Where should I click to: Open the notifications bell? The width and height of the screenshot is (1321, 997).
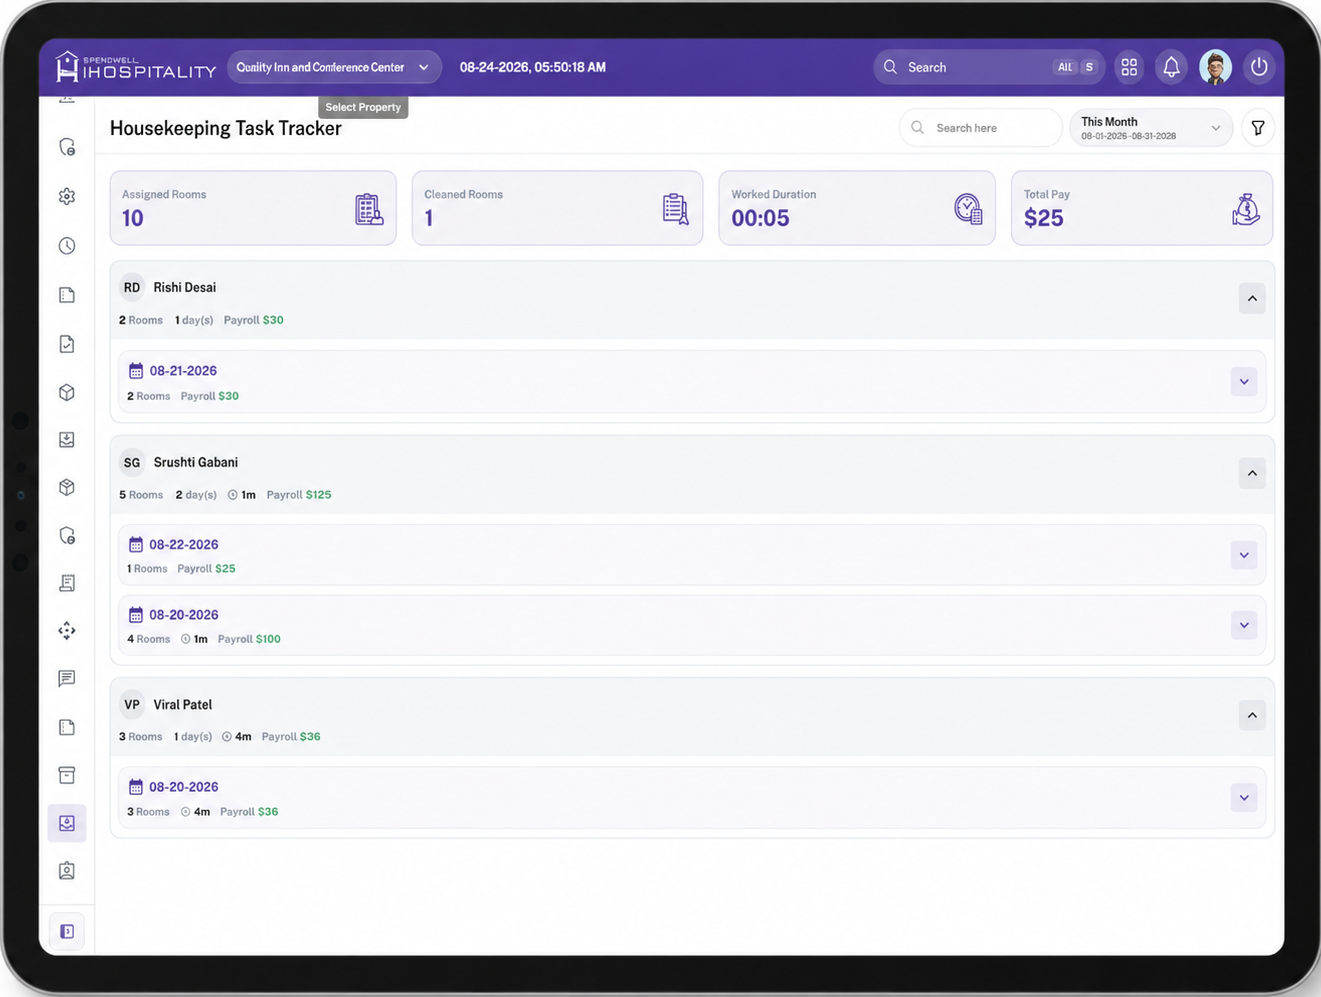(x=1171, y=67)
